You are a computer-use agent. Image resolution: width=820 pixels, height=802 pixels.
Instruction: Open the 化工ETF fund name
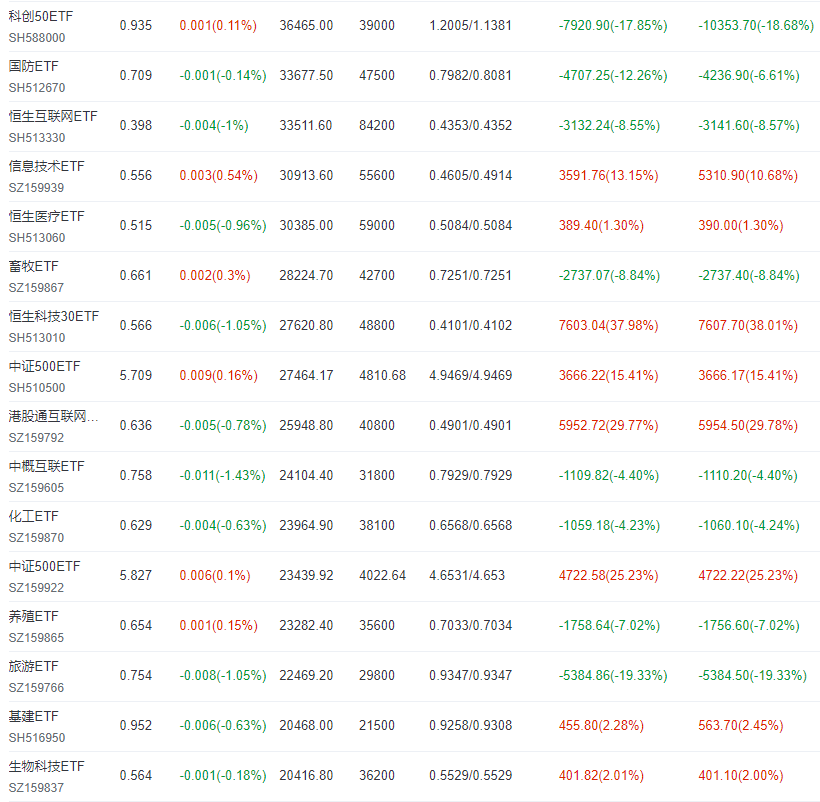pos(33,516)
